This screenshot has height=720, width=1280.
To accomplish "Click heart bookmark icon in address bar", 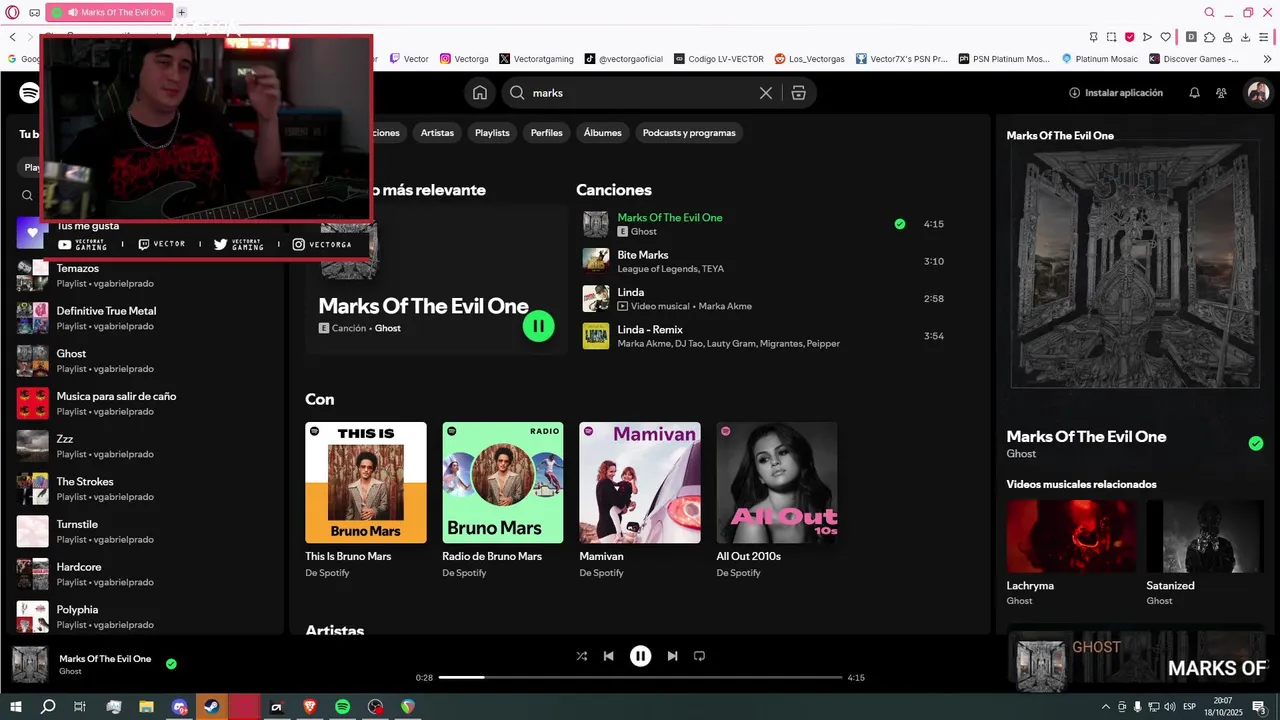I will 1165,37.
